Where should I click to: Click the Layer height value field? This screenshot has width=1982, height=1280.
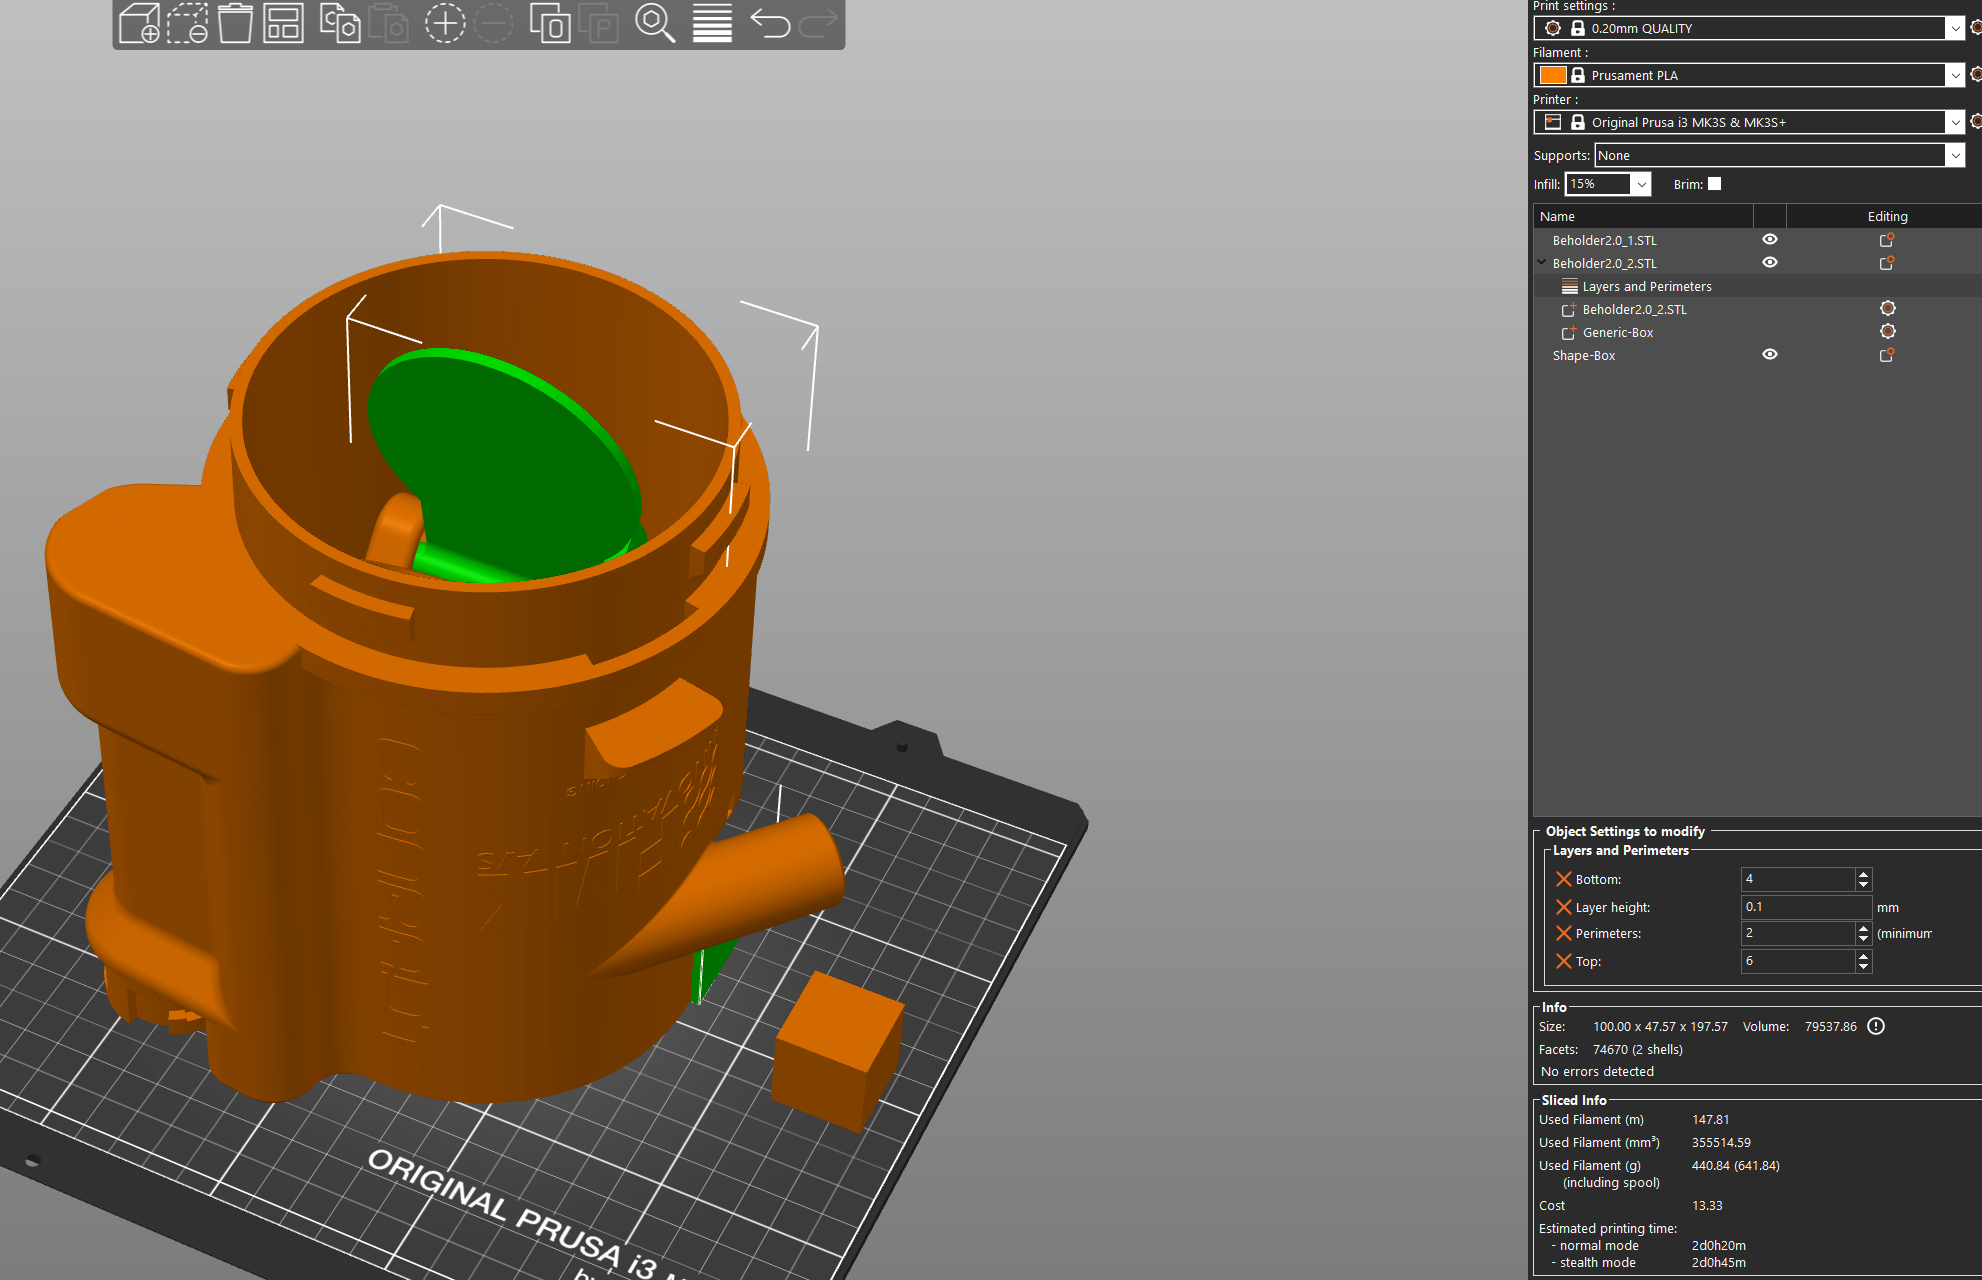[1806, 907]
